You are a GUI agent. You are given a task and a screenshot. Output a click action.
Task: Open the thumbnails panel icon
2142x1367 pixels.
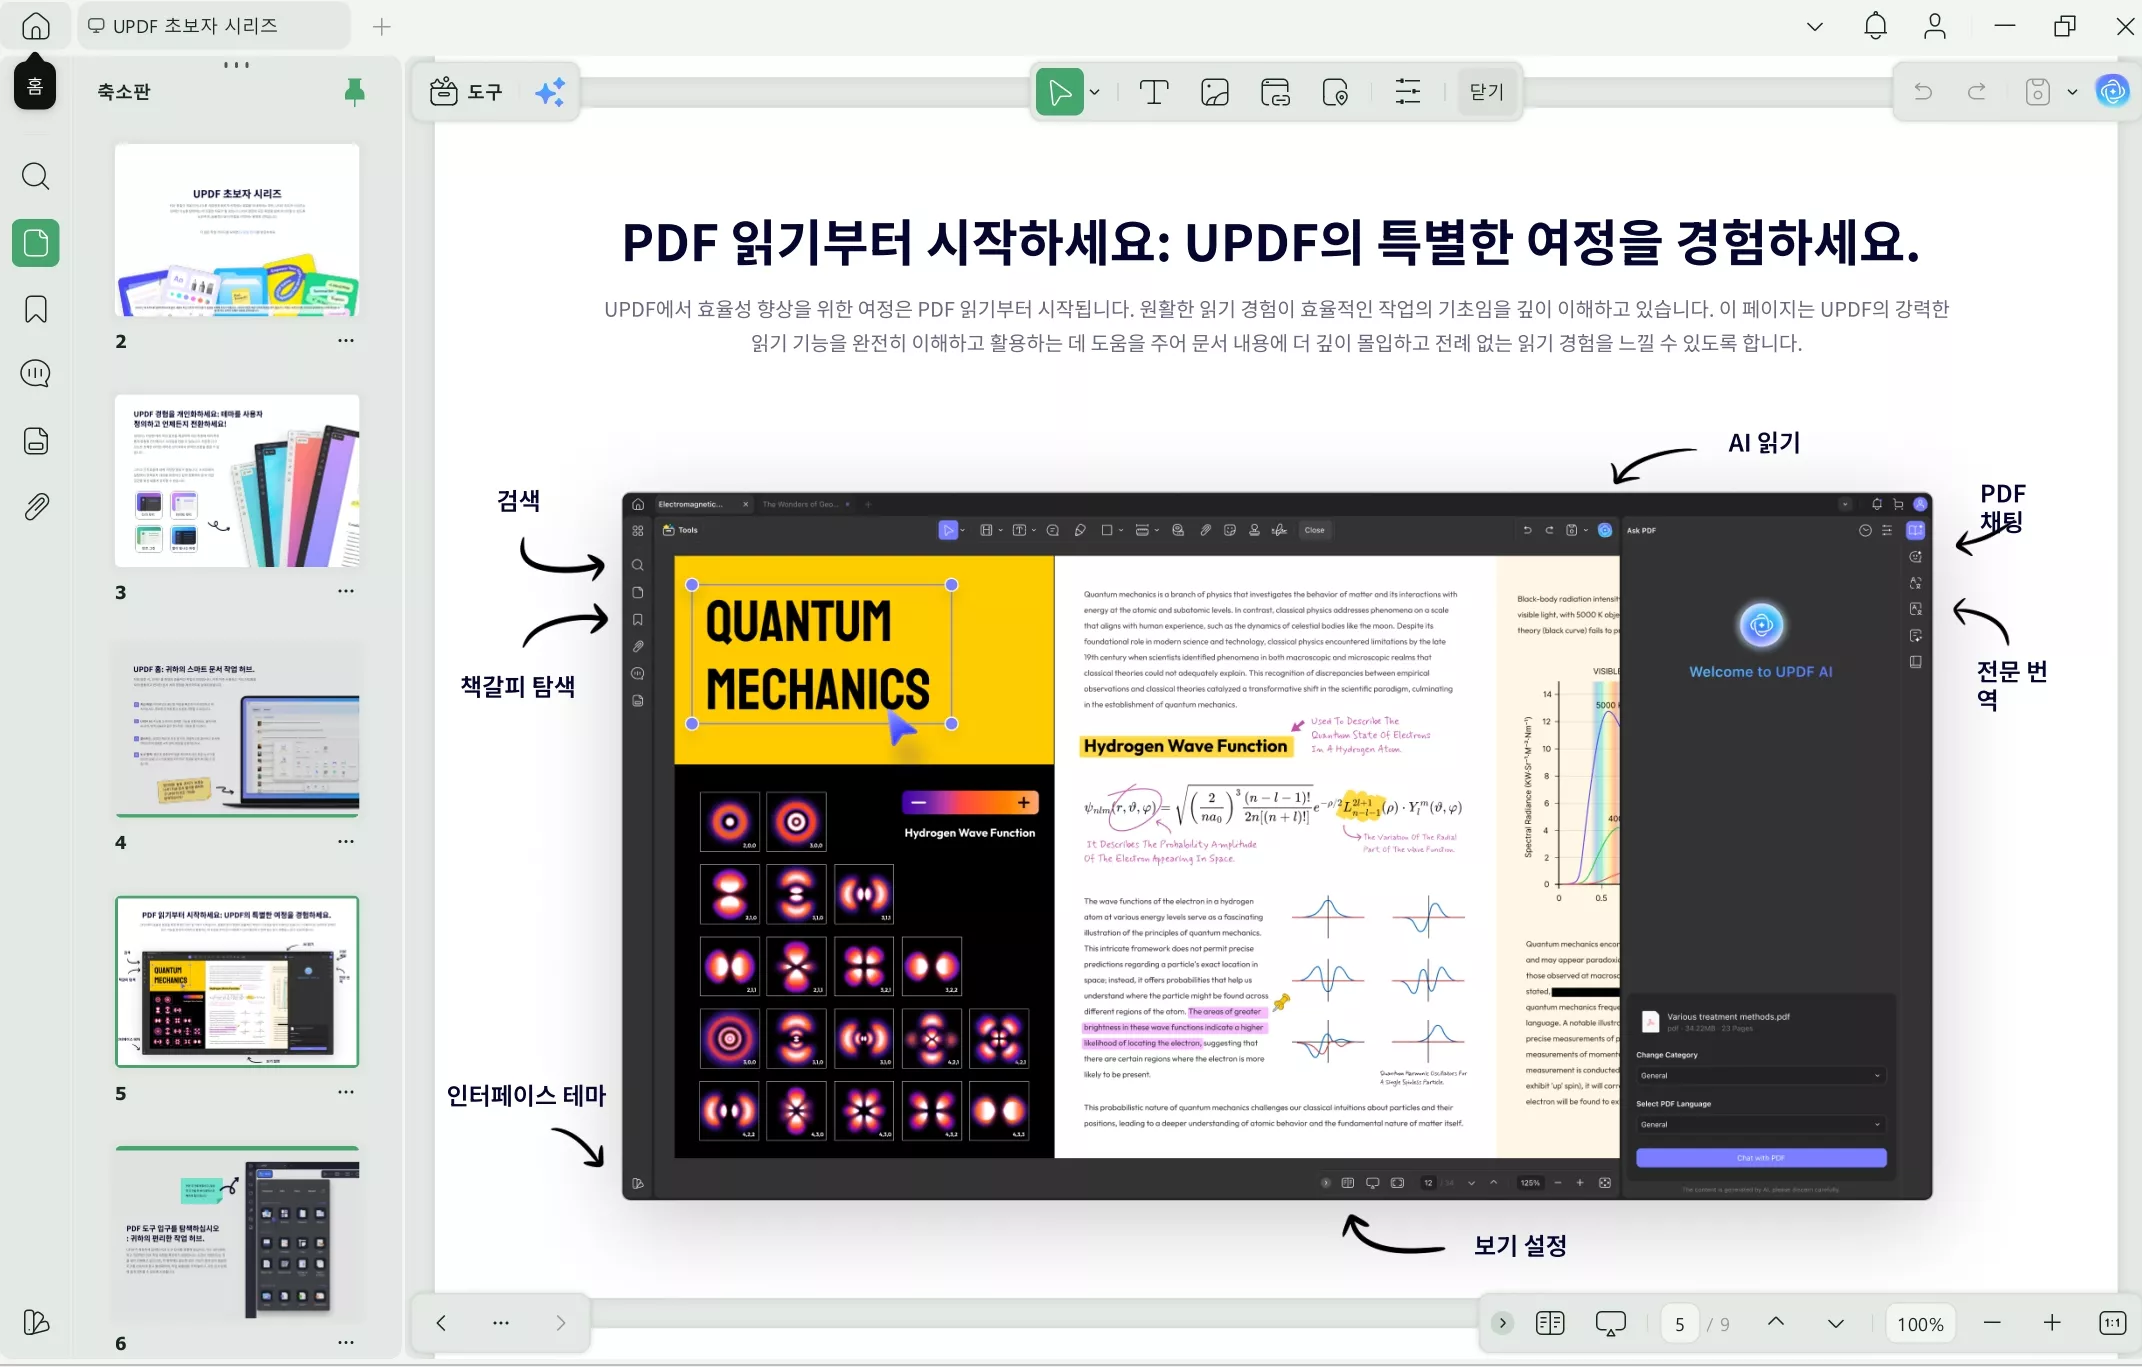point(36,243)
